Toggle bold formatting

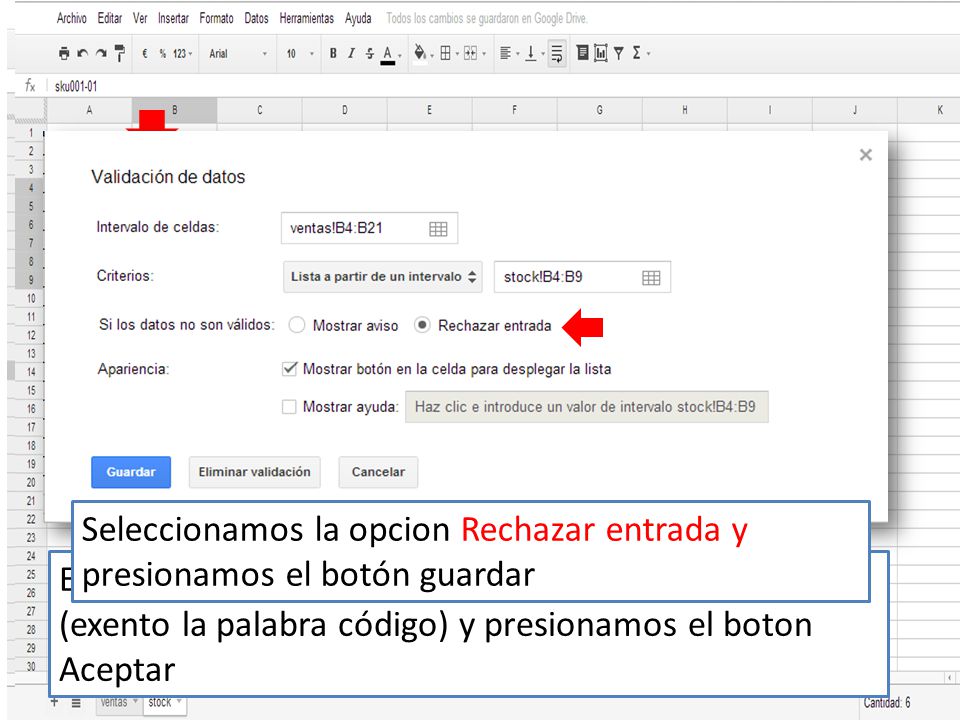coord(333,54)
